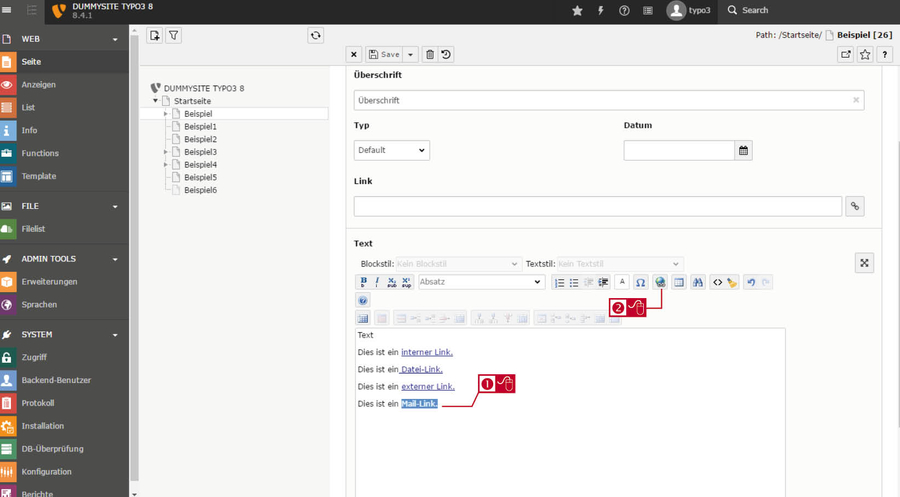Open the Seite module
This screenshot has height=497, width=900.
64,61
